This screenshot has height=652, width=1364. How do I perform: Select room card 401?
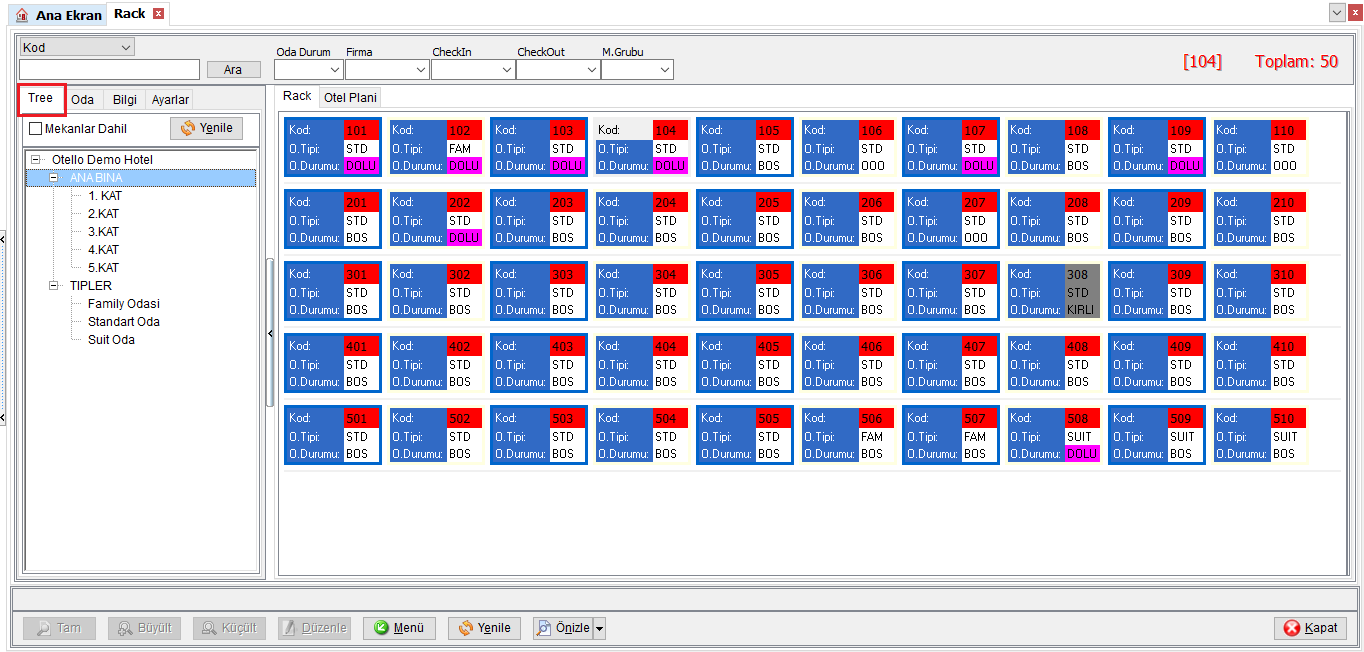[333, 363]
